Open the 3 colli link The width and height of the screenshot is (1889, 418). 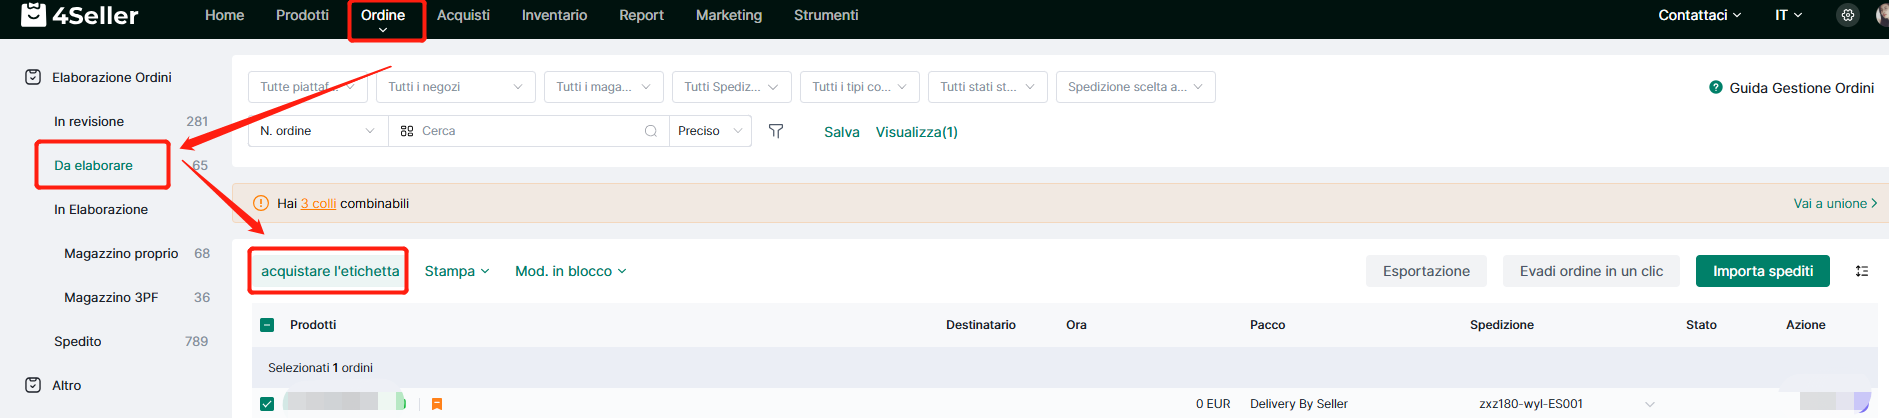tap(318, 203)
